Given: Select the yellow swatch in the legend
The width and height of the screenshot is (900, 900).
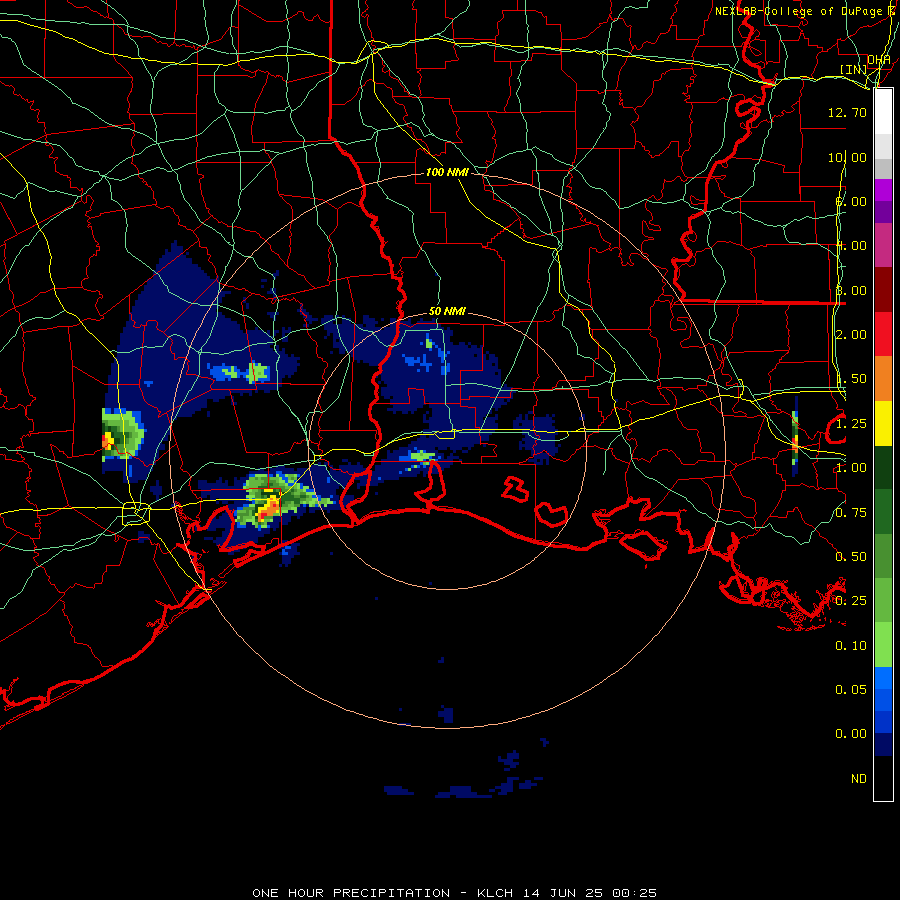Looking at the screenshot, I should click(883, 423).
